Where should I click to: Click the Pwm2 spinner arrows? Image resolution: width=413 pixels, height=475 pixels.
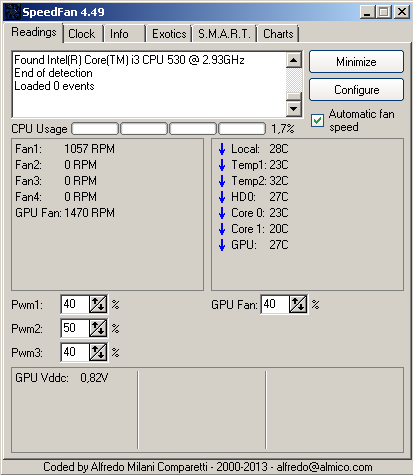pos(98,328)
